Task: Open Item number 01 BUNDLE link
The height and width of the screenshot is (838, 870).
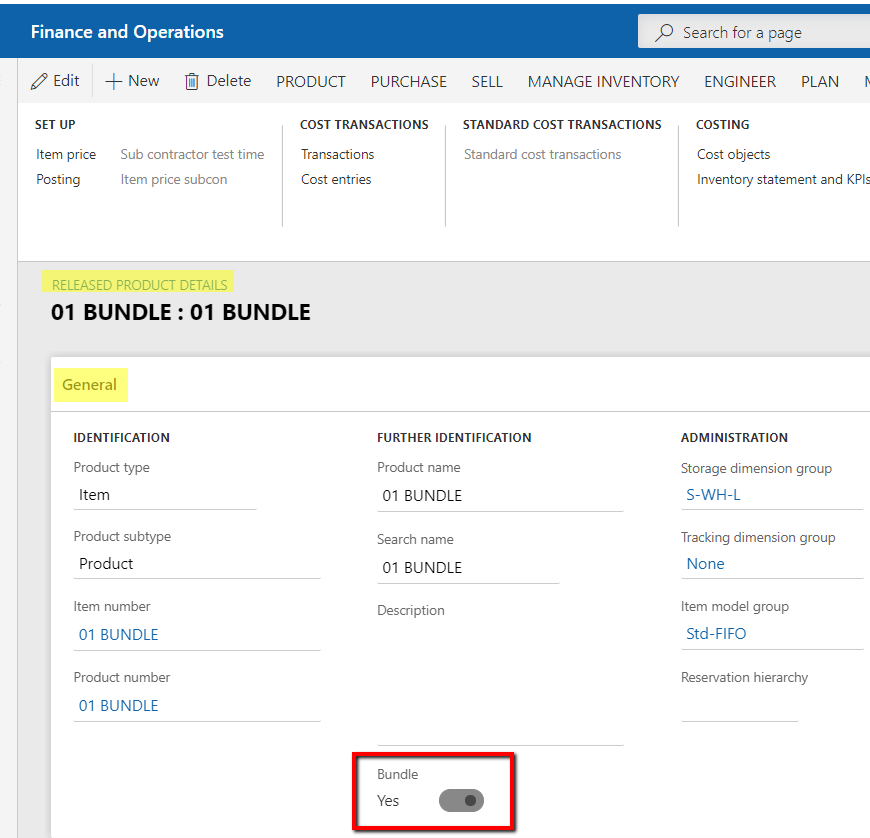Action: [118, 634]
